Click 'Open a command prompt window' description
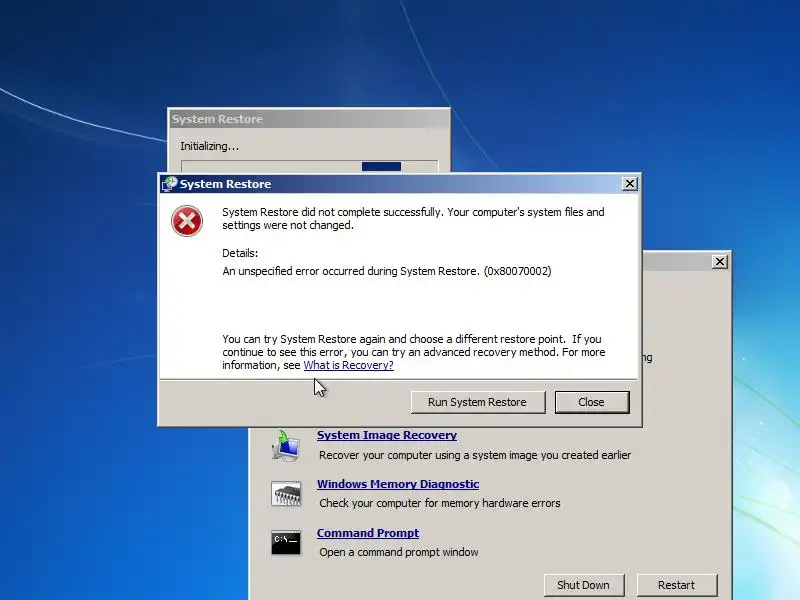The width and height of the screenshot is (800, 600). pos(399,553)
